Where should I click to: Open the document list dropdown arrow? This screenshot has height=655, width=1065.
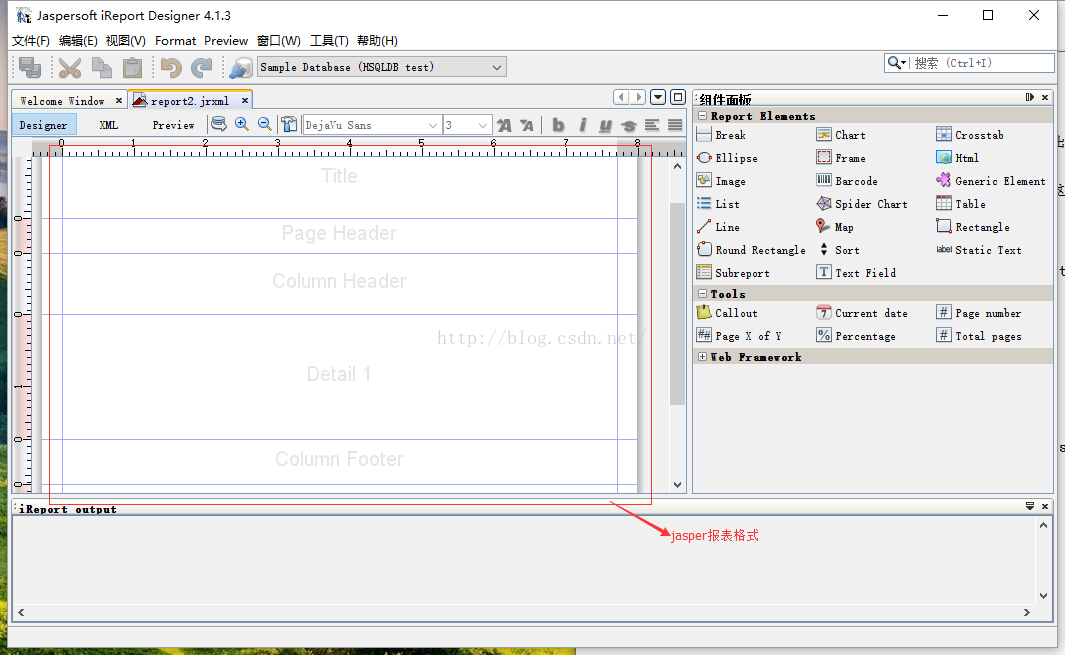click(657, 97)
